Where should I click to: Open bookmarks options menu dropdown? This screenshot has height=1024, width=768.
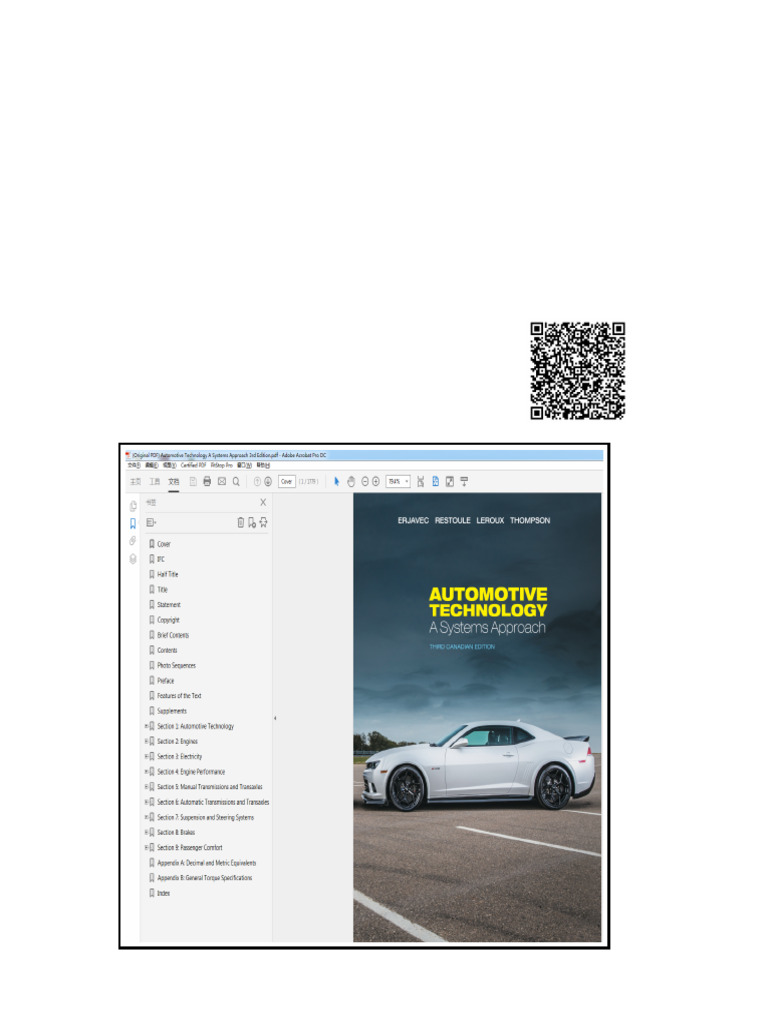click(152, 522)
